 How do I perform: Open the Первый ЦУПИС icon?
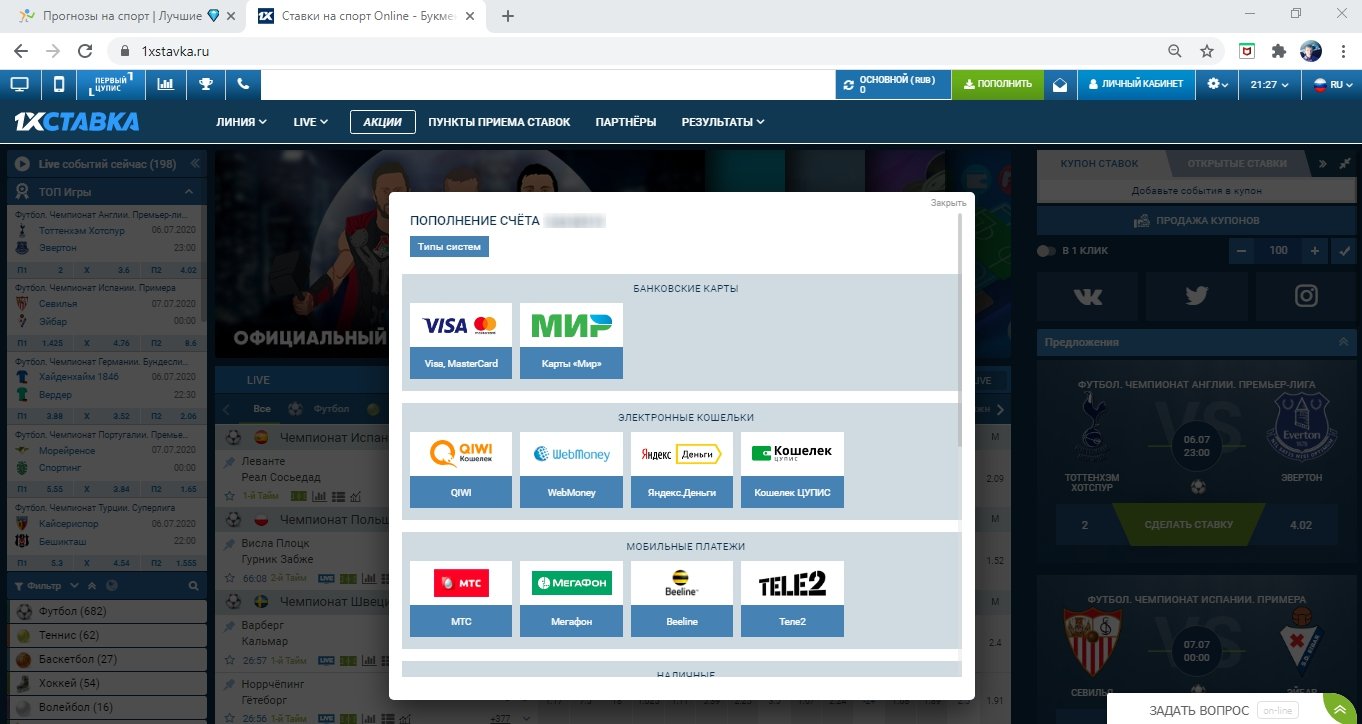(x=110, y=84)
